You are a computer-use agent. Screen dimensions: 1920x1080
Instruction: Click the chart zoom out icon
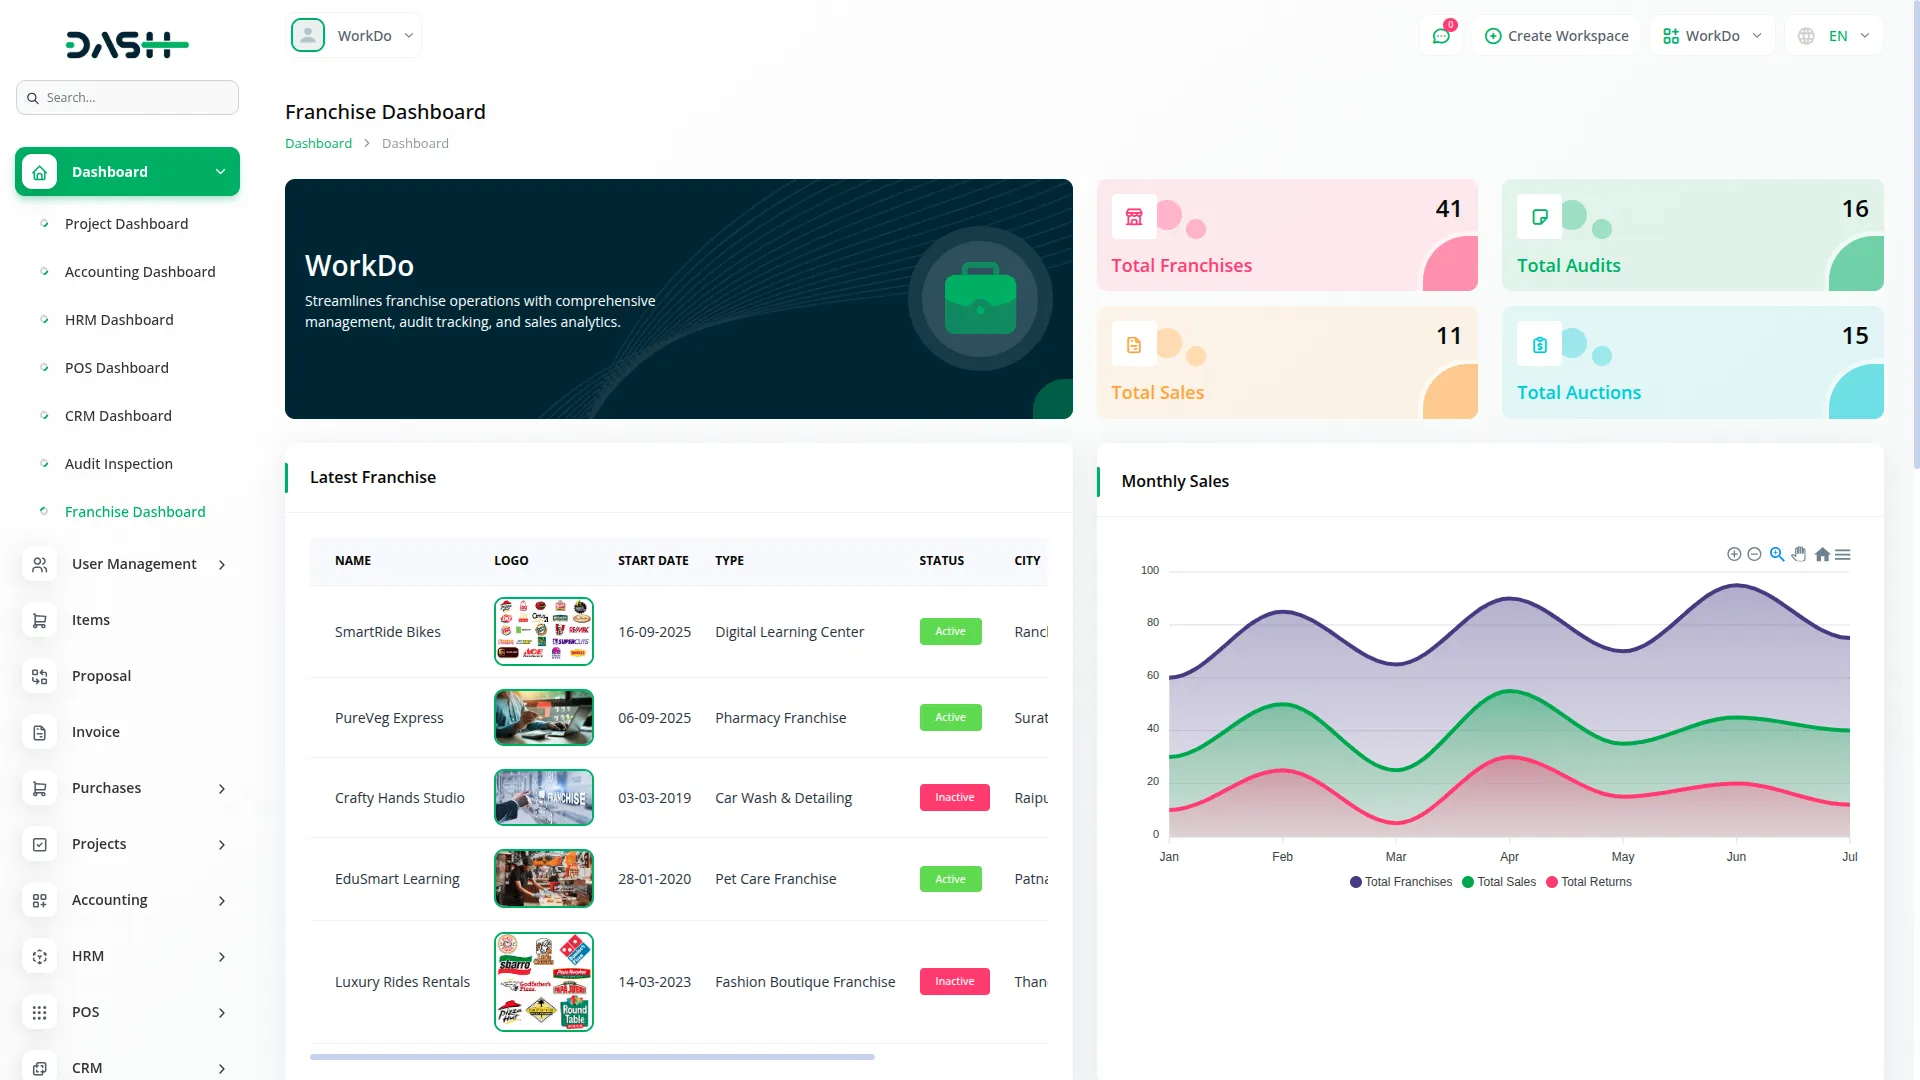pyautogui.click(x=1754, y=554)
